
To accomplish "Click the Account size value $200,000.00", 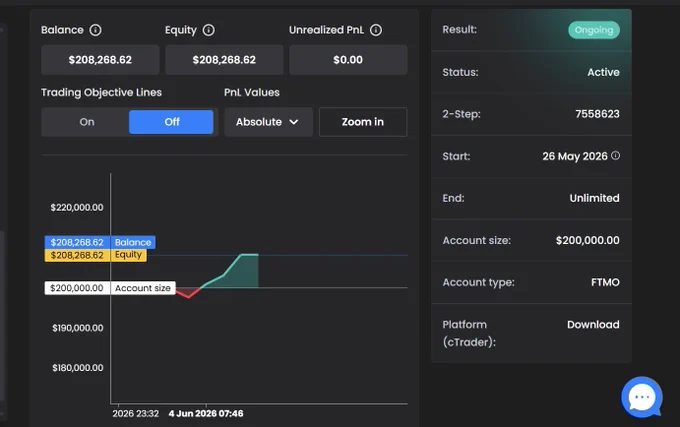I will pyautogui.click(x=588, y=240).
